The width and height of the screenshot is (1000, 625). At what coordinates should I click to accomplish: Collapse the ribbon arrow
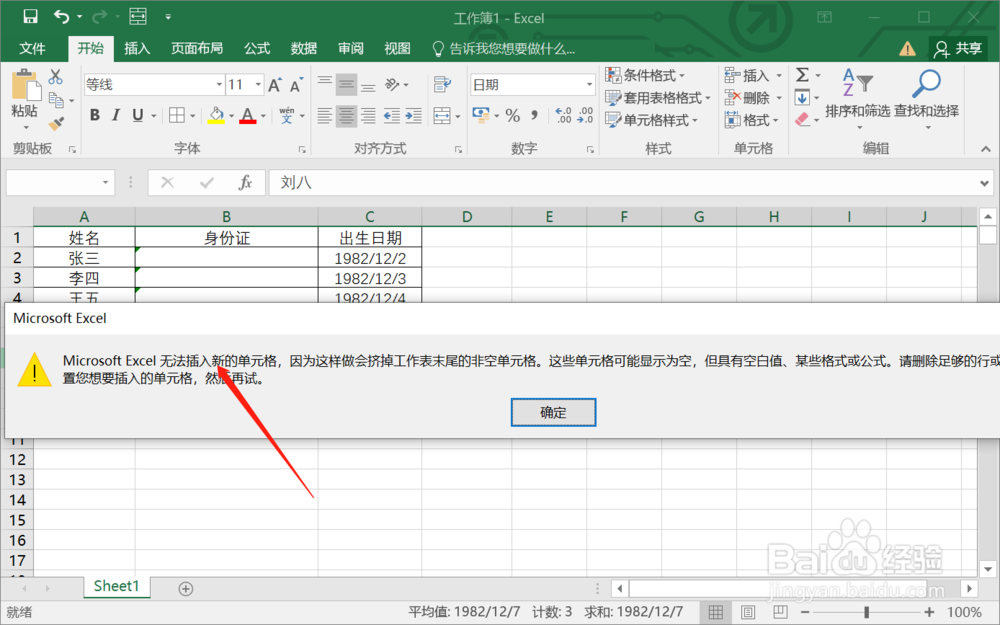[x=986, y=149]
